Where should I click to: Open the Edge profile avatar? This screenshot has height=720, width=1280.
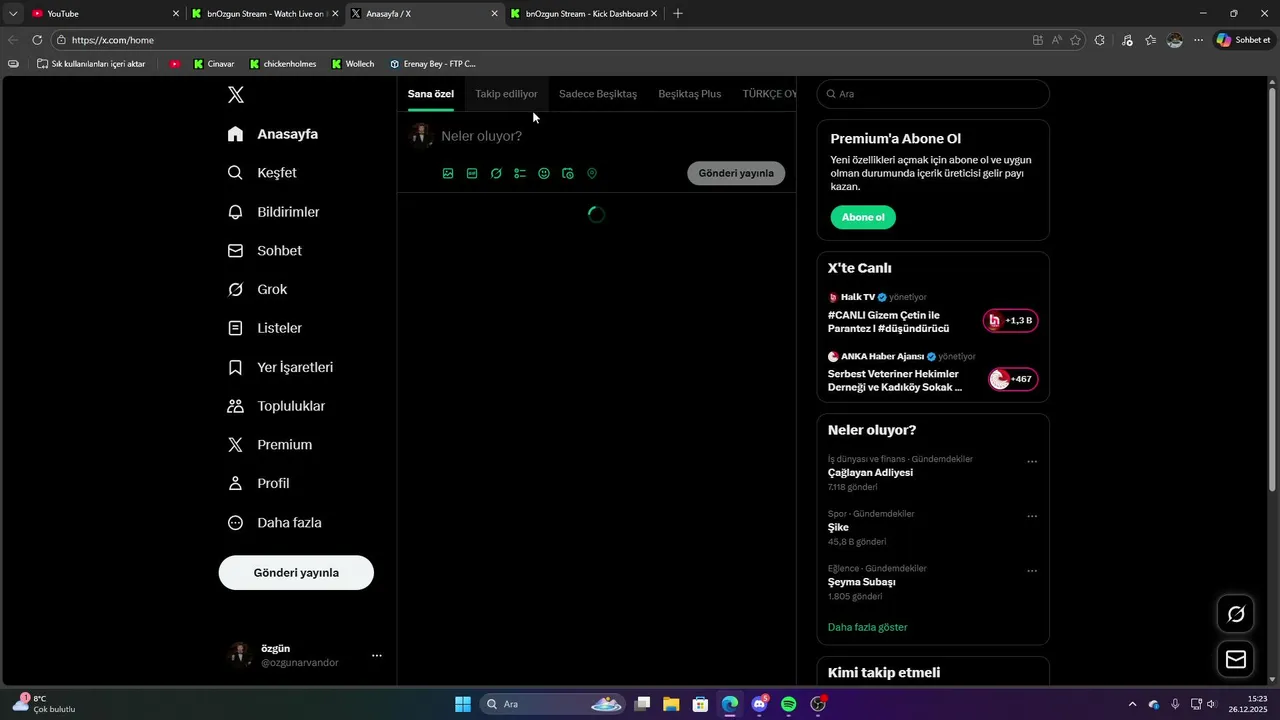[1175, 40]
